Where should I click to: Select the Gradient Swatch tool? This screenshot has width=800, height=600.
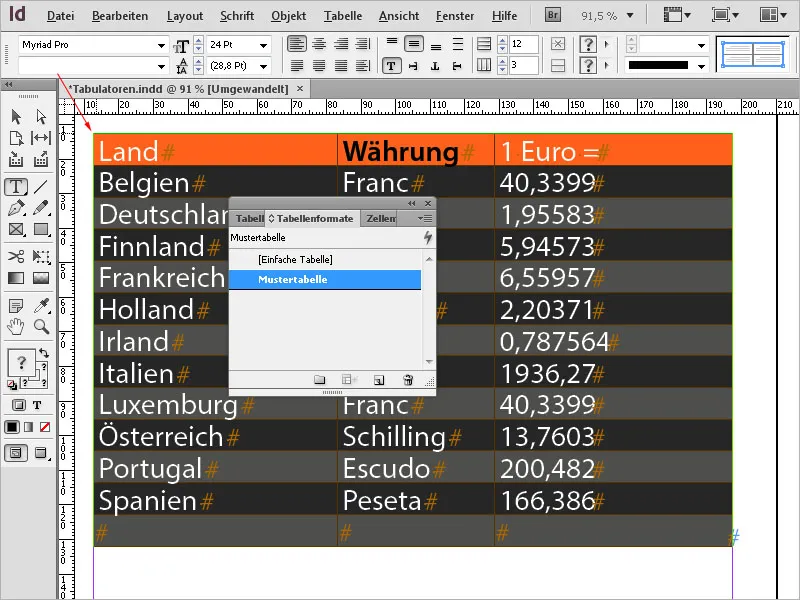click(x=16, y=278)
